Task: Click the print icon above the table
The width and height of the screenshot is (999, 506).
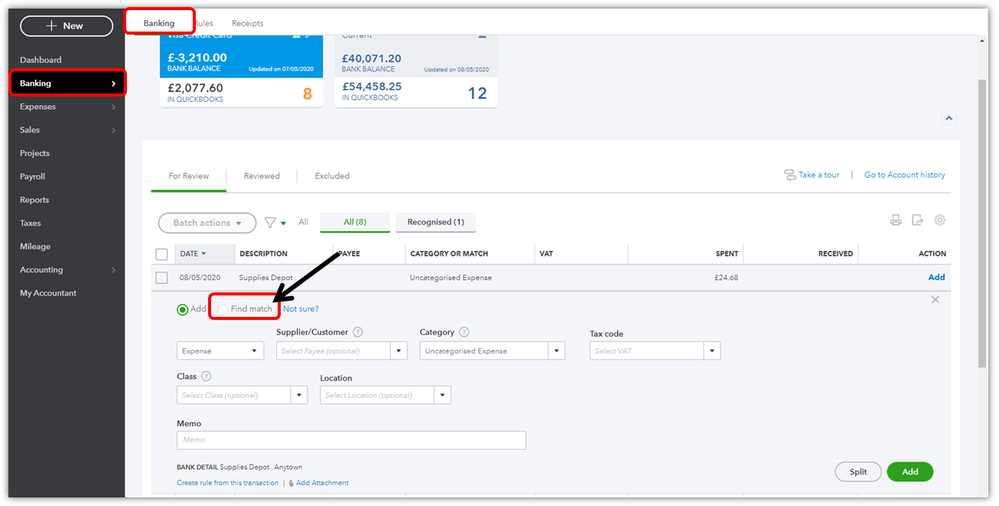Action: tap(896, 220)
